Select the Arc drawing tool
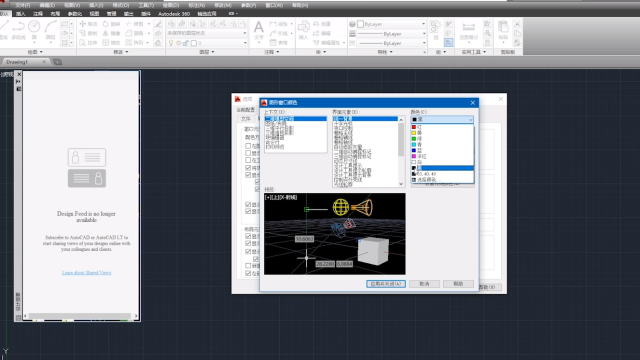The image size is (640, 360). [x=50, y=30]
